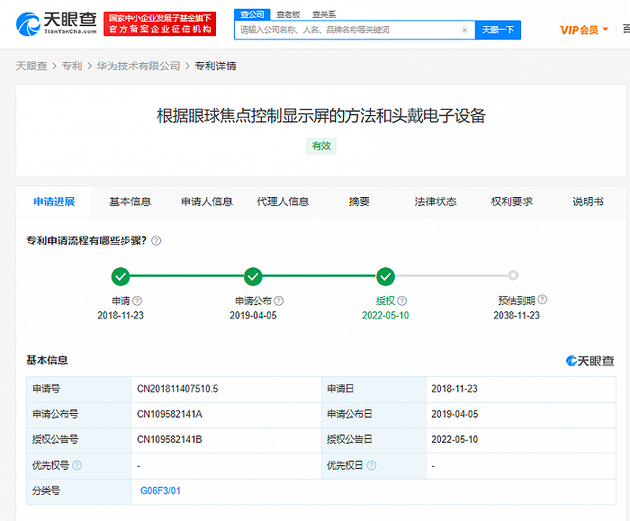Click the 专利详情 breadcrumb text

[x=216, y=66]
